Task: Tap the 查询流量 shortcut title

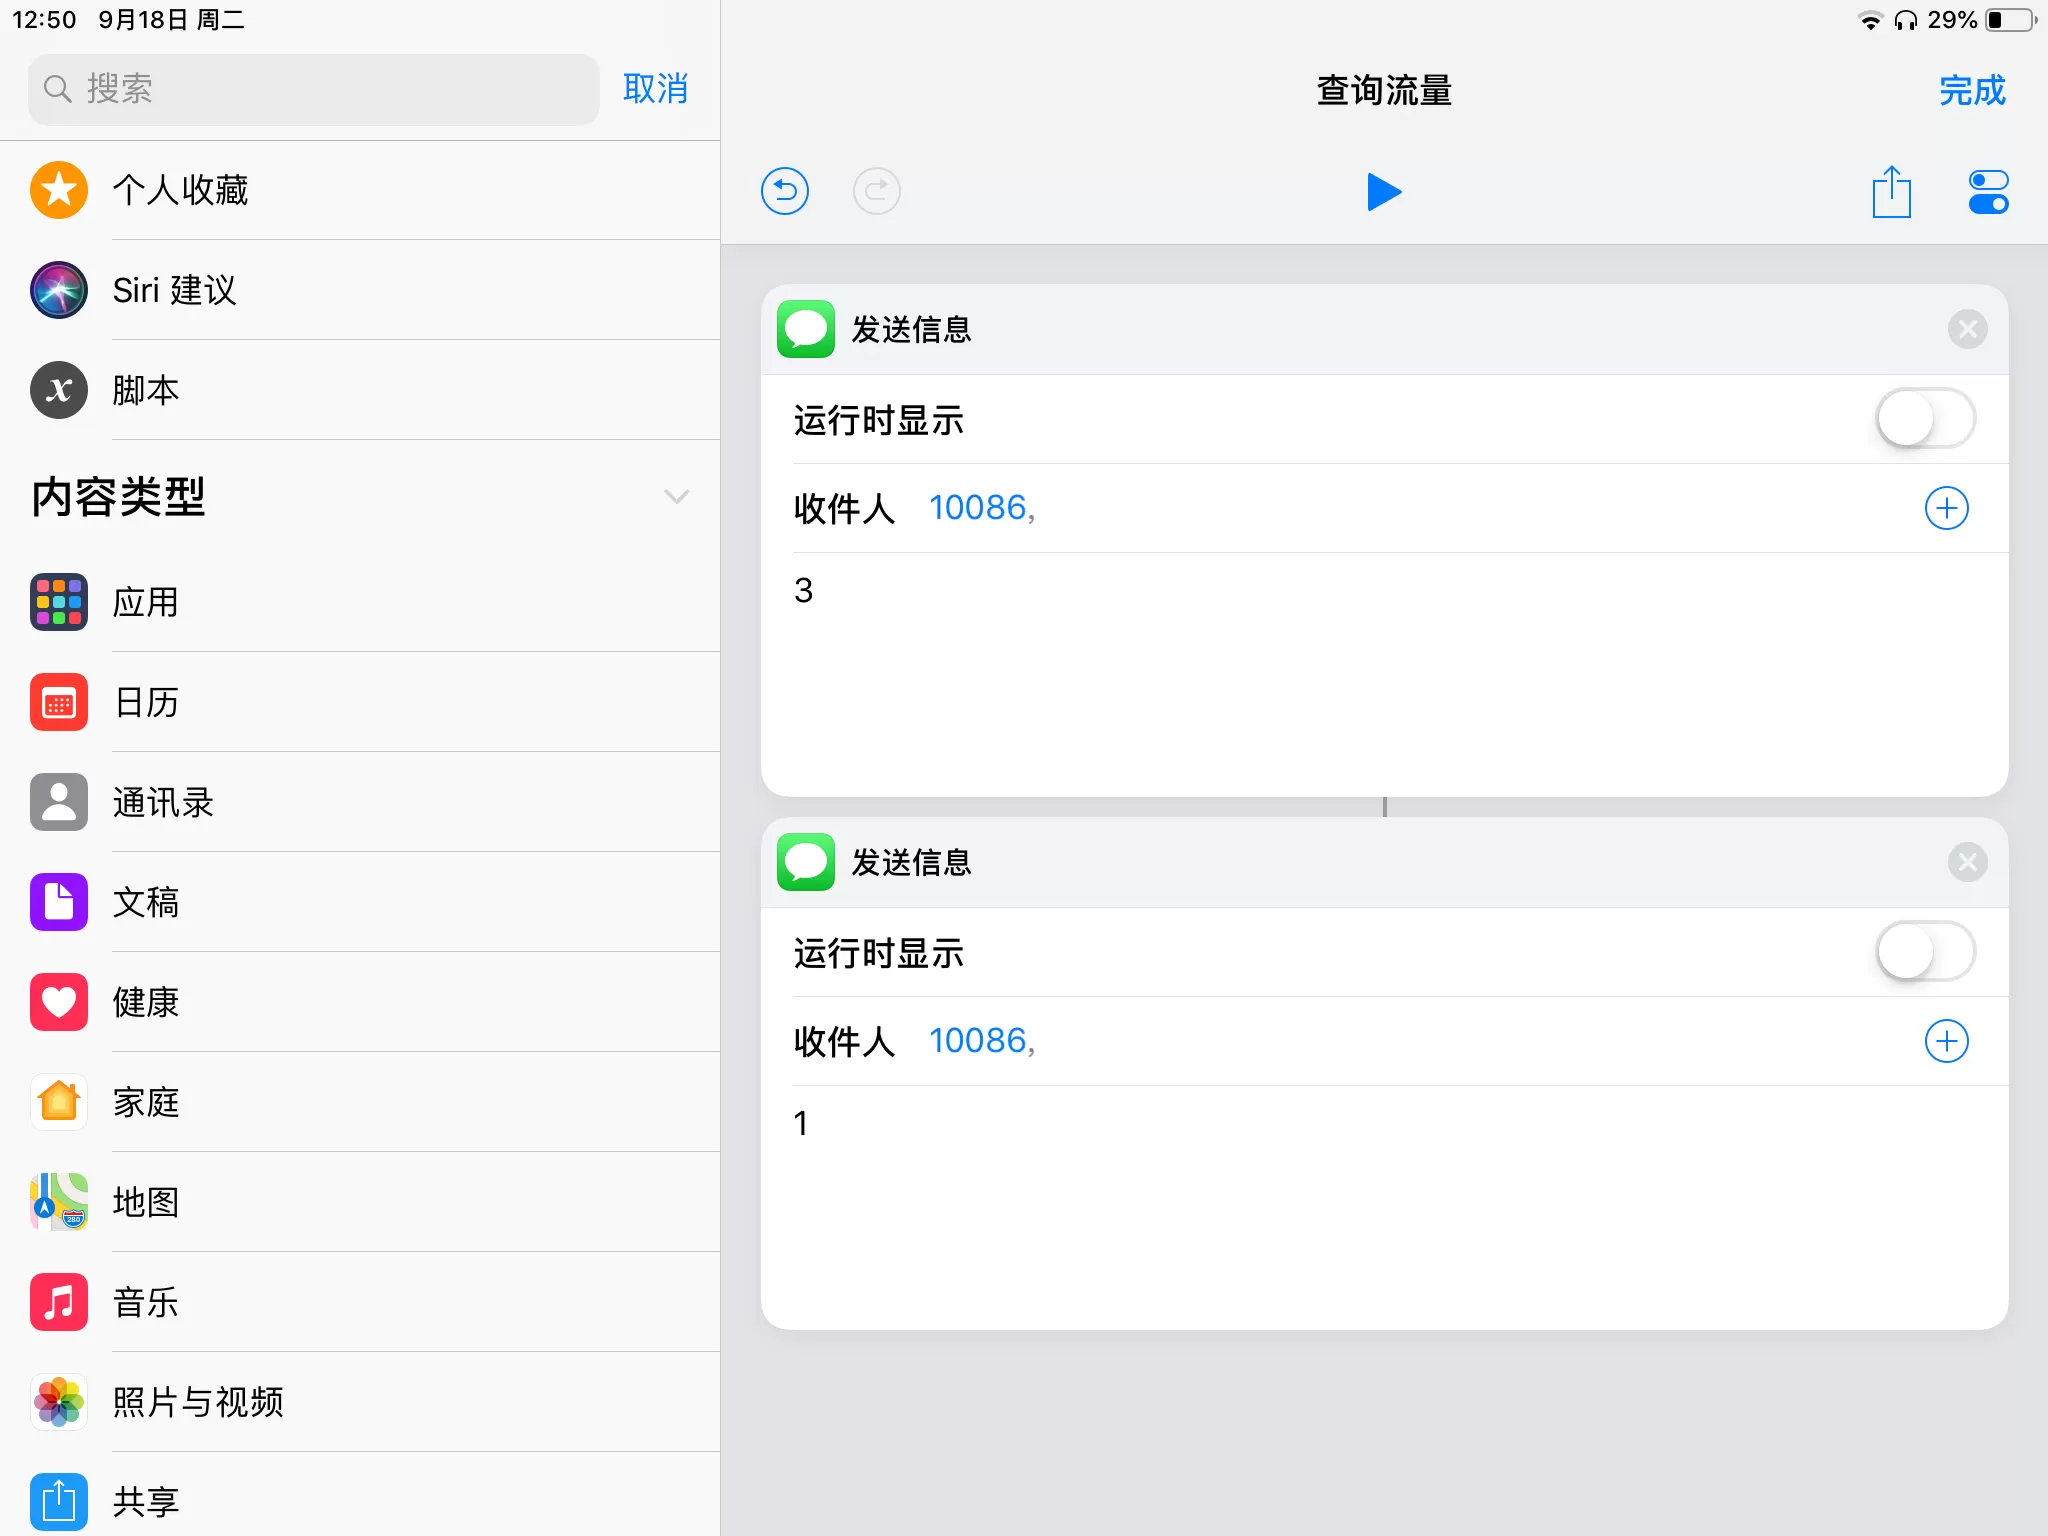Action: [x=1384, y=91]
